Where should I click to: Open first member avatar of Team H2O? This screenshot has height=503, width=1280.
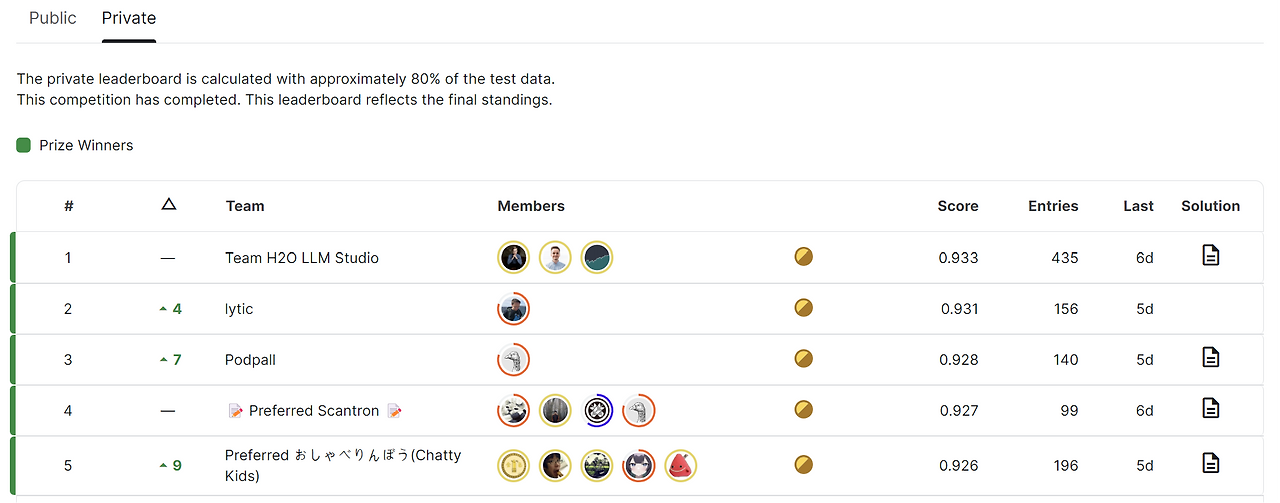pos(513,258)
